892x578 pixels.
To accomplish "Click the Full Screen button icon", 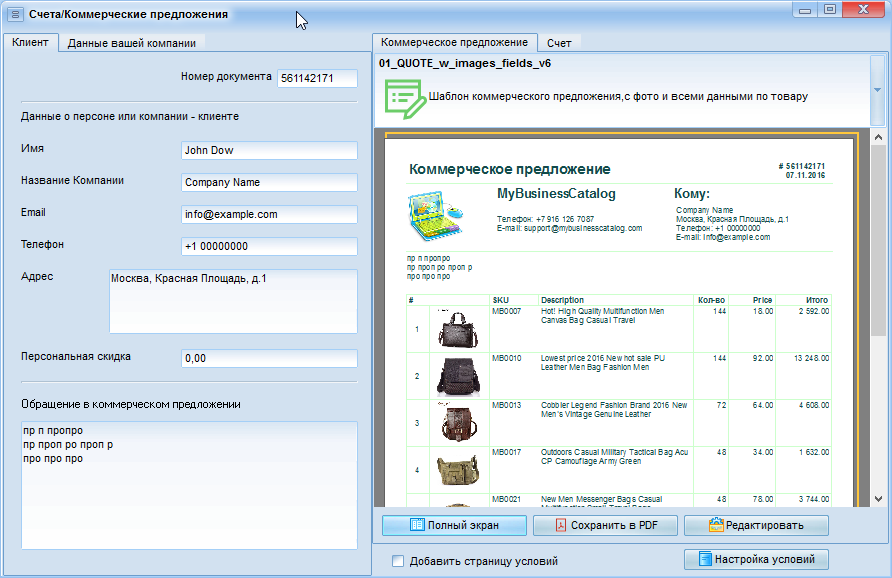I will point(418,525).
